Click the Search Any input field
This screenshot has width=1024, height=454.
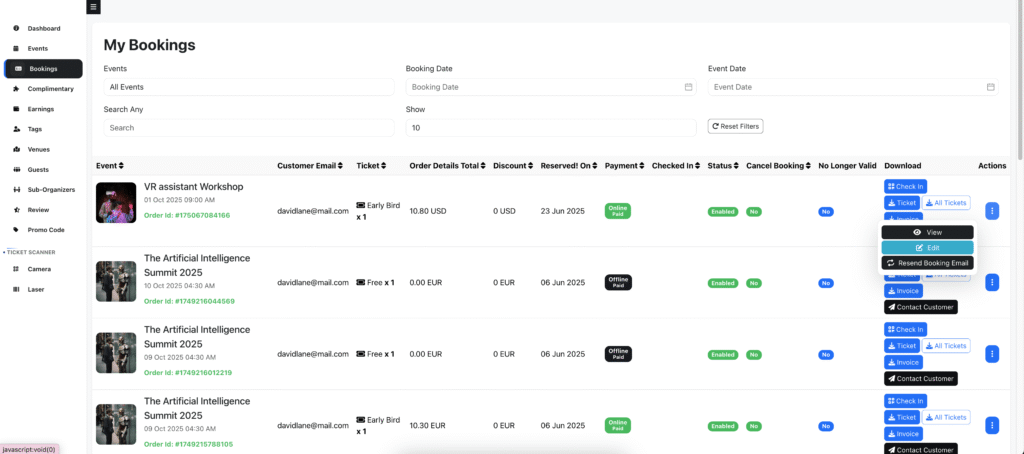[x=249, y=128]
